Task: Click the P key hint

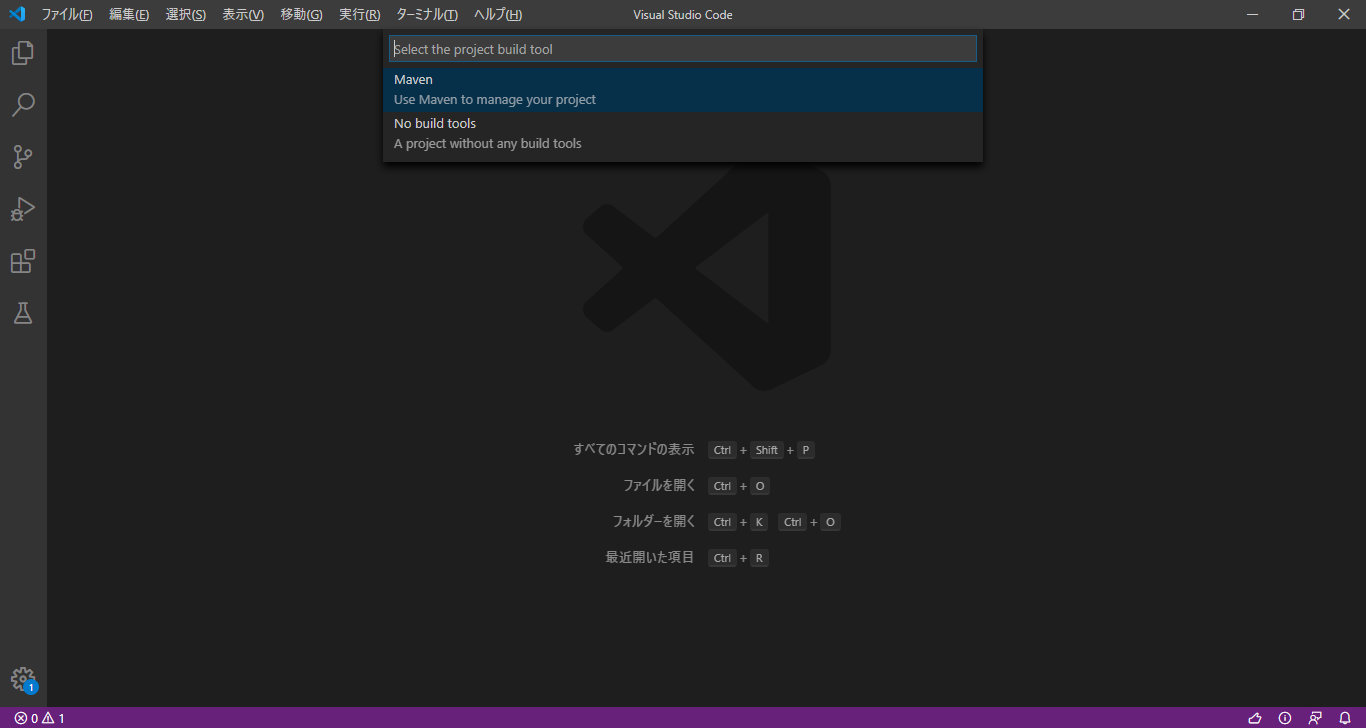Action: point(806,450)
